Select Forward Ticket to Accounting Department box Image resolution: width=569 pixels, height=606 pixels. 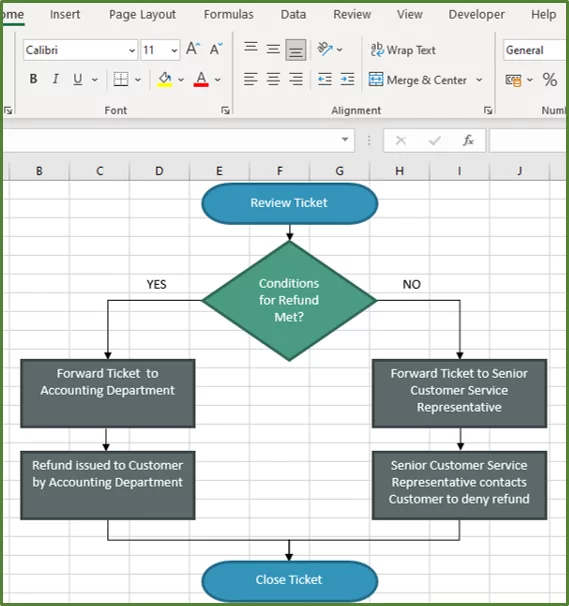(x=107, y=393)
